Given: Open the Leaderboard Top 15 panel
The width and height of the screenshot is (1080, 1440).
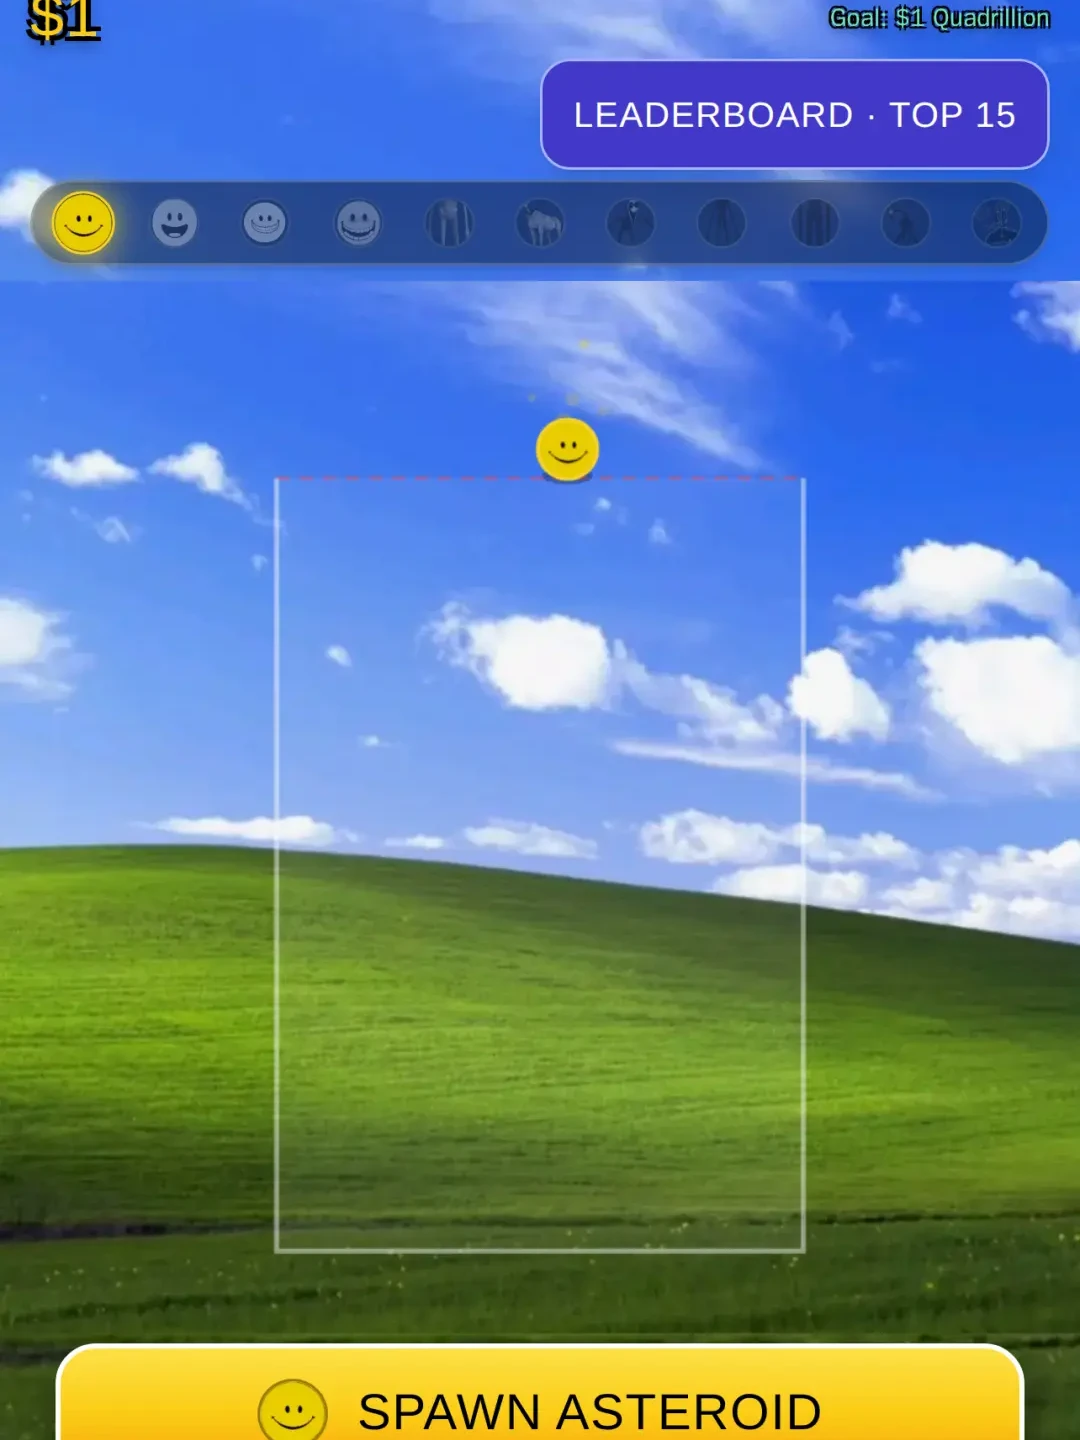Looking at the screenshot, I should (795, 115).
